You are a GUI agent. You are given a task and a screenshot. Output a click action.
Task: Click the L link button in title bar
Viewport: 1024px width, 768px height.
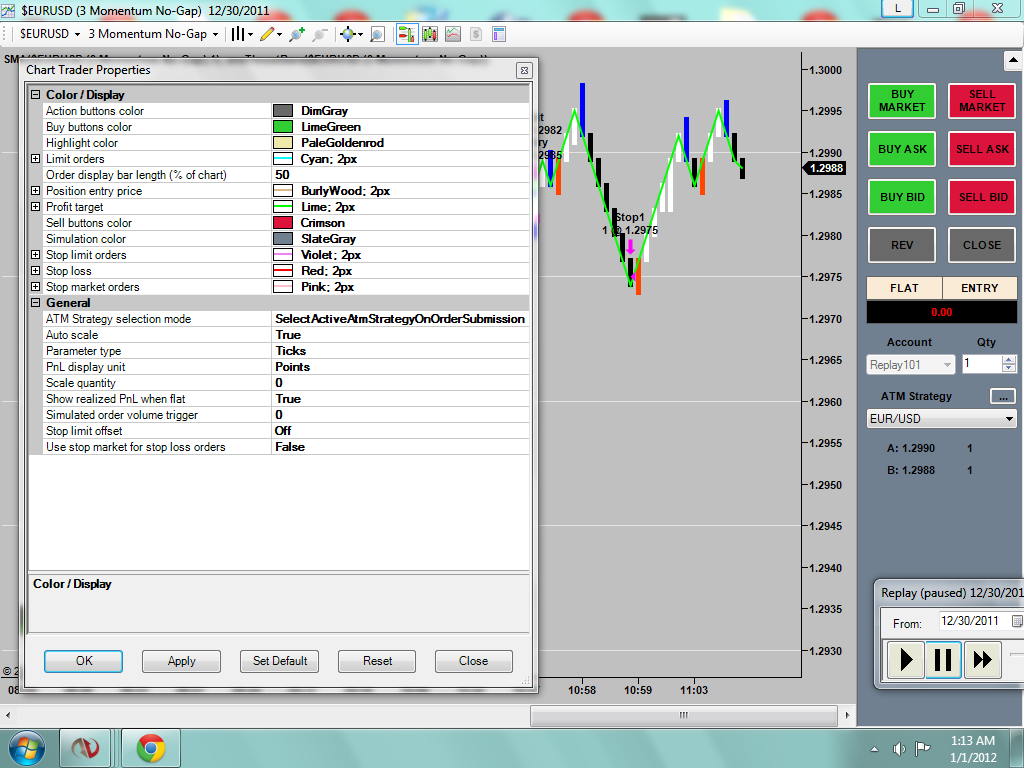897,8
